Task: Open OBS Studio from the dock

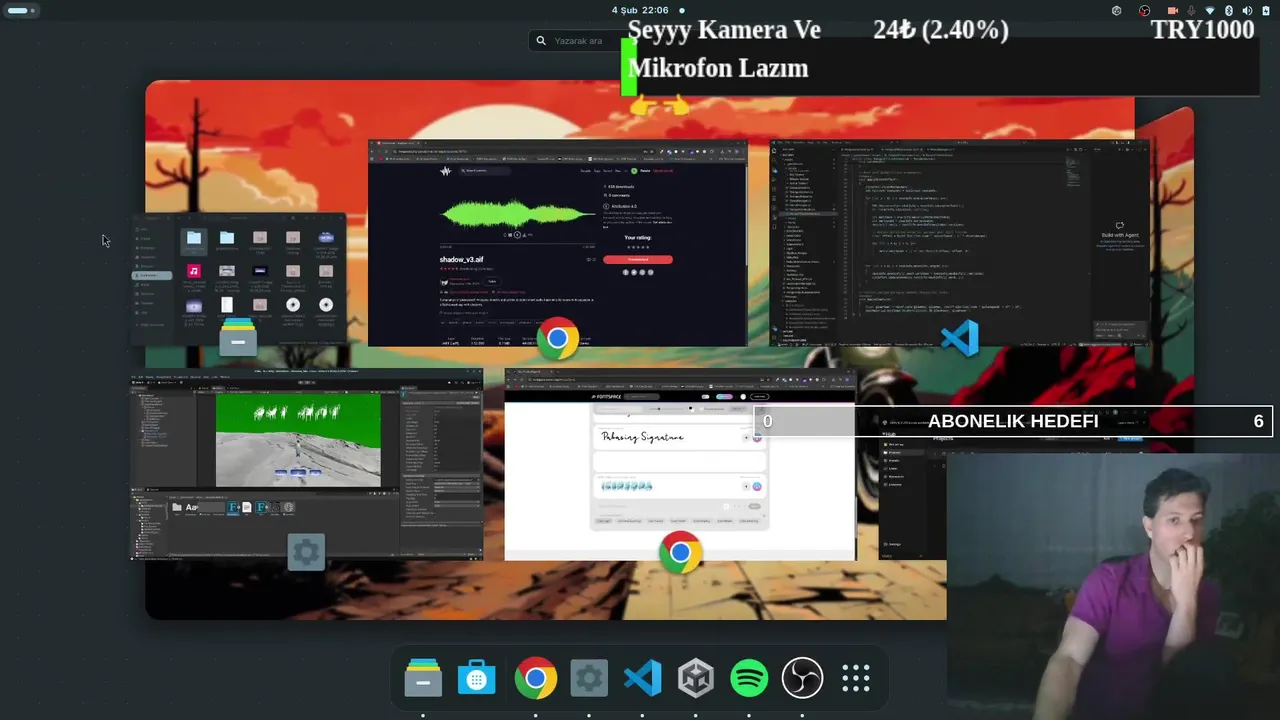Action: coord(802,679)
